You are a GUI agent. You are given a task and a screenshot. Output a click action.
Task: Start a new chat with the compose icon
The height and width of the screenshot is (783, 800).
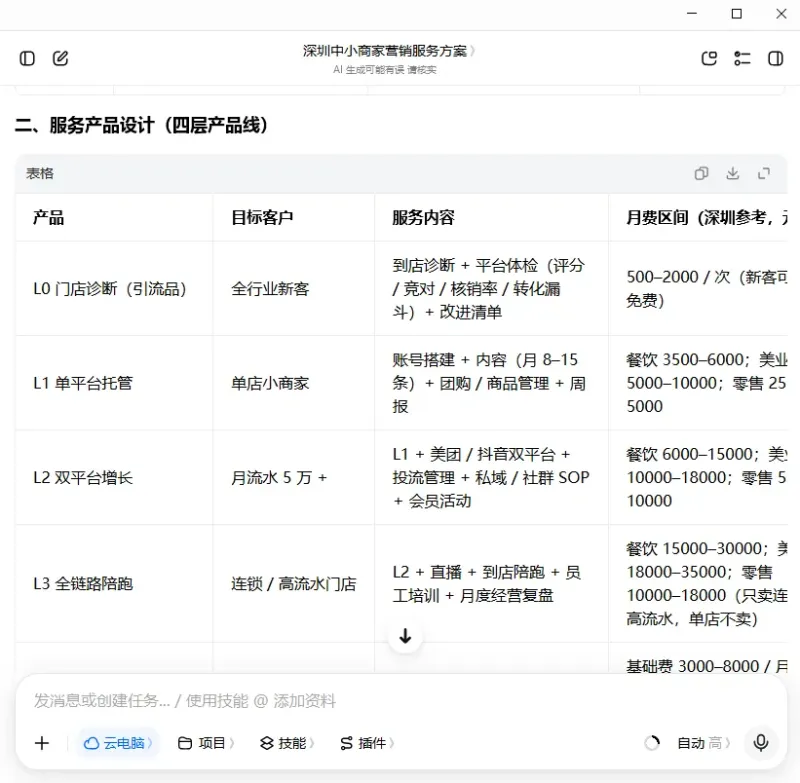(60, 59)
